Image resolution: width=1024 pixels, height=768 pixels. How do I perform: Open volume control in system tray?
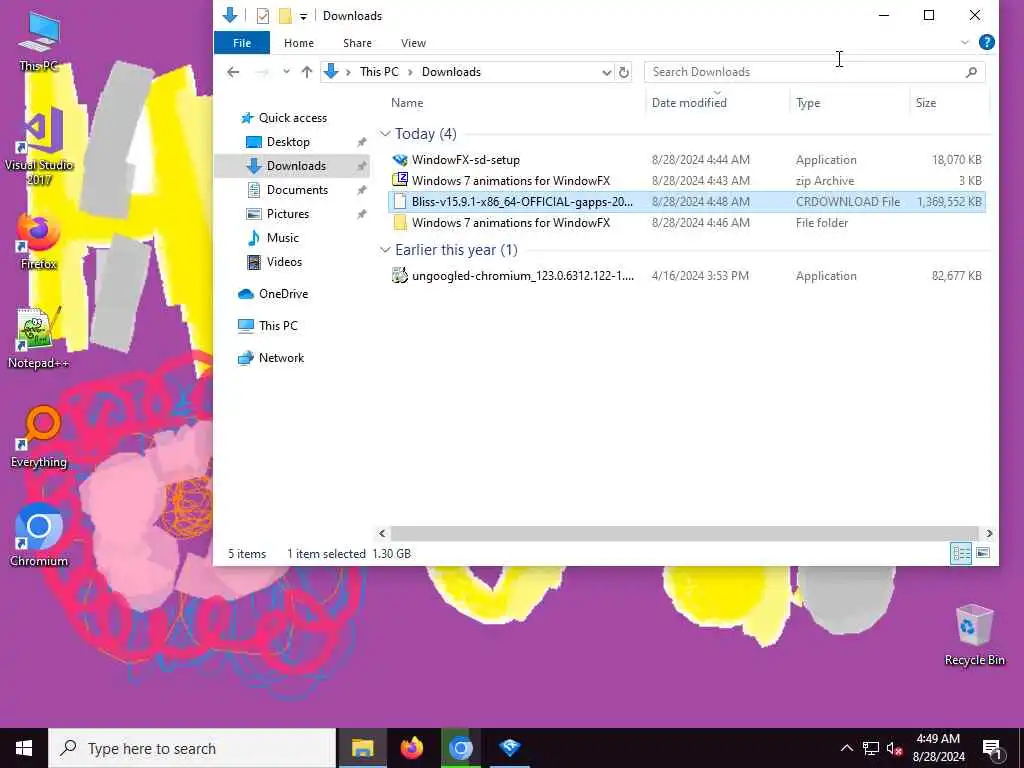tap(894, 748)
